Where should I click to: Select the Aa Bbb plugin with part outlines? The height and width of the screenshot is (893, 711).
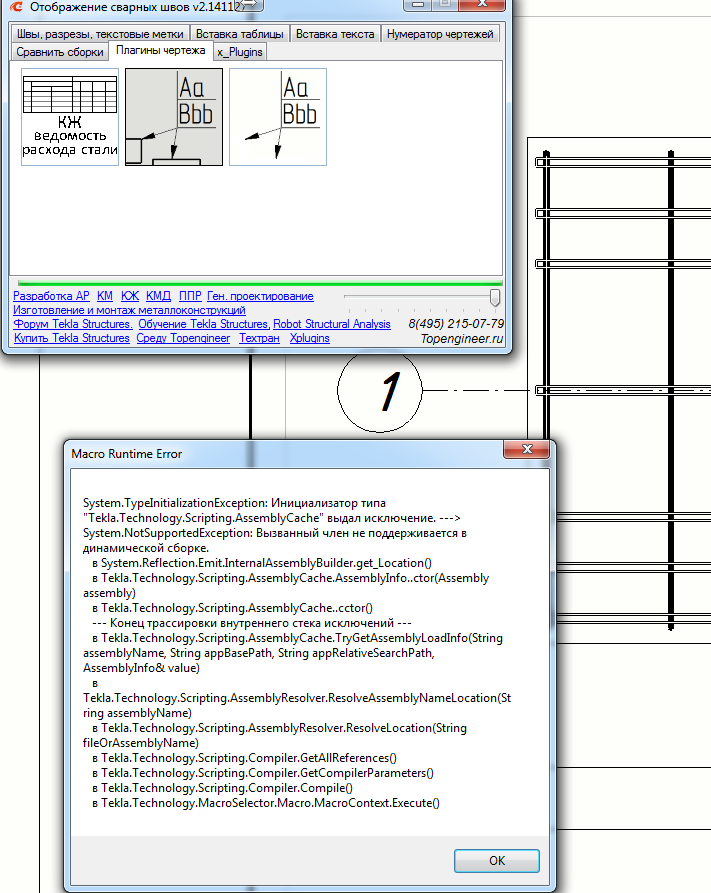pyautogui.click(x=174, y=117)
